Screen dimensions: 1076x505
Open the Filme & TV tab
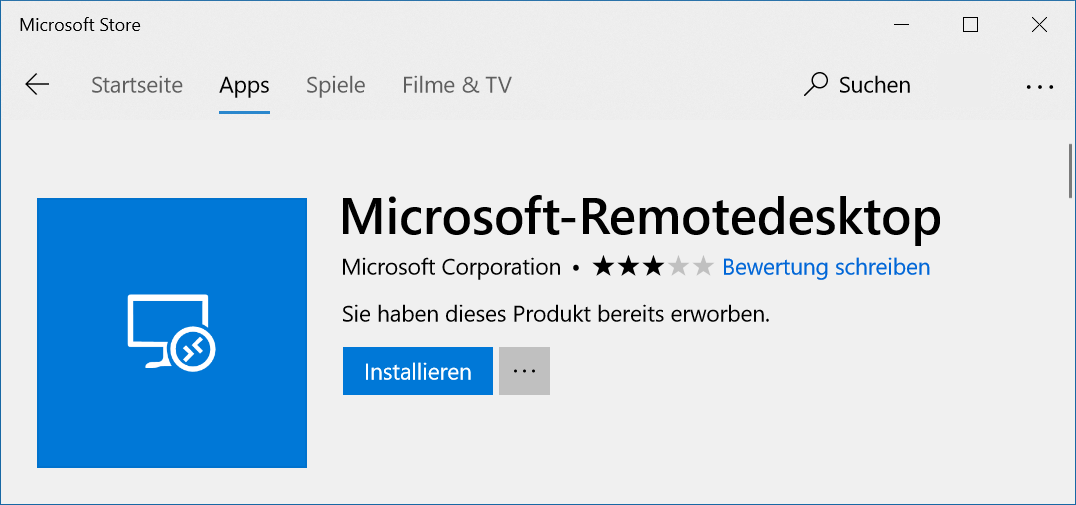tap(456, 85)
